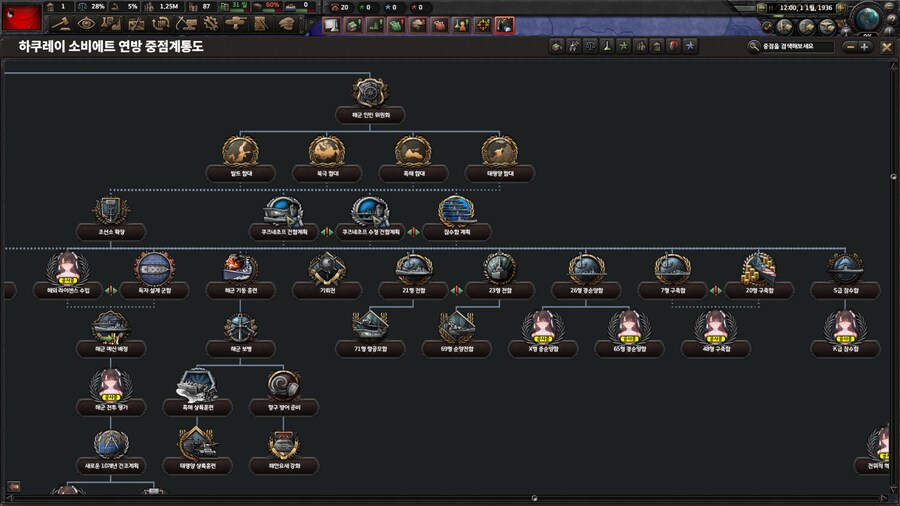Zoom out with the minus button
Viewport: 900px width, 506px height.
coord(850,47)
